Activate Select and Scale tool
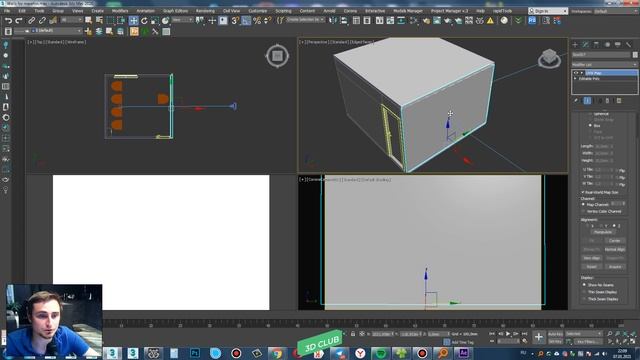Viewport: 640px width, 360px height. (155, 20)
